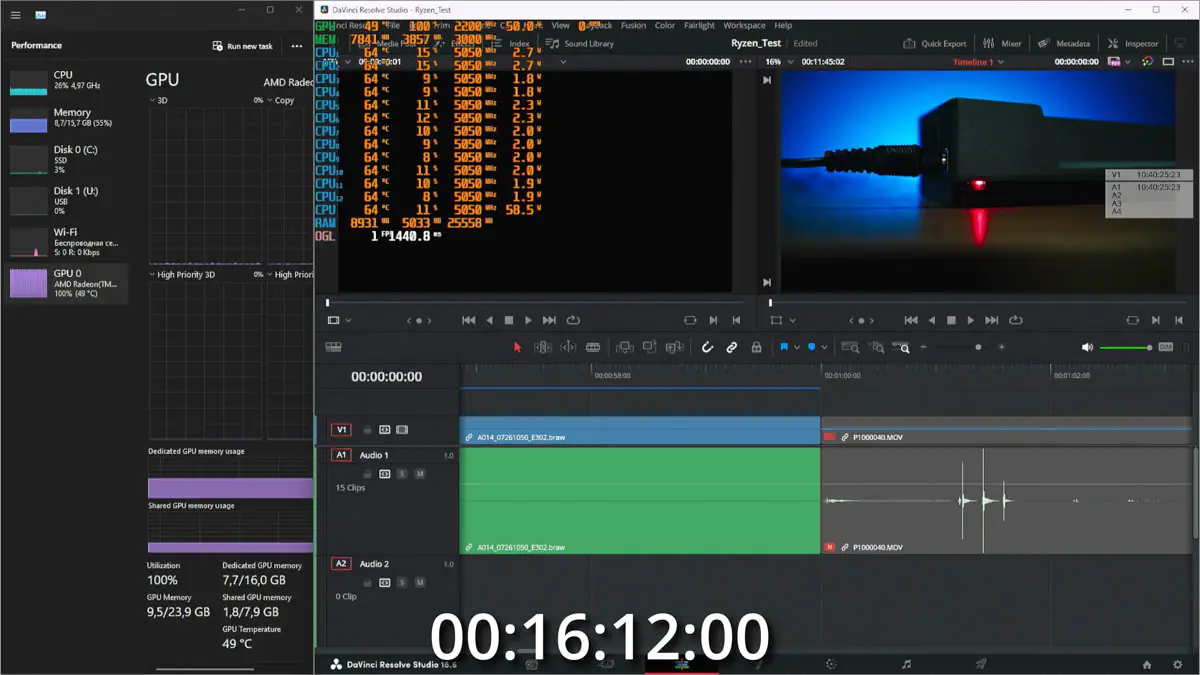Open Project Manager home icon
1200x675 pixels.
[x=1147, y=664]
